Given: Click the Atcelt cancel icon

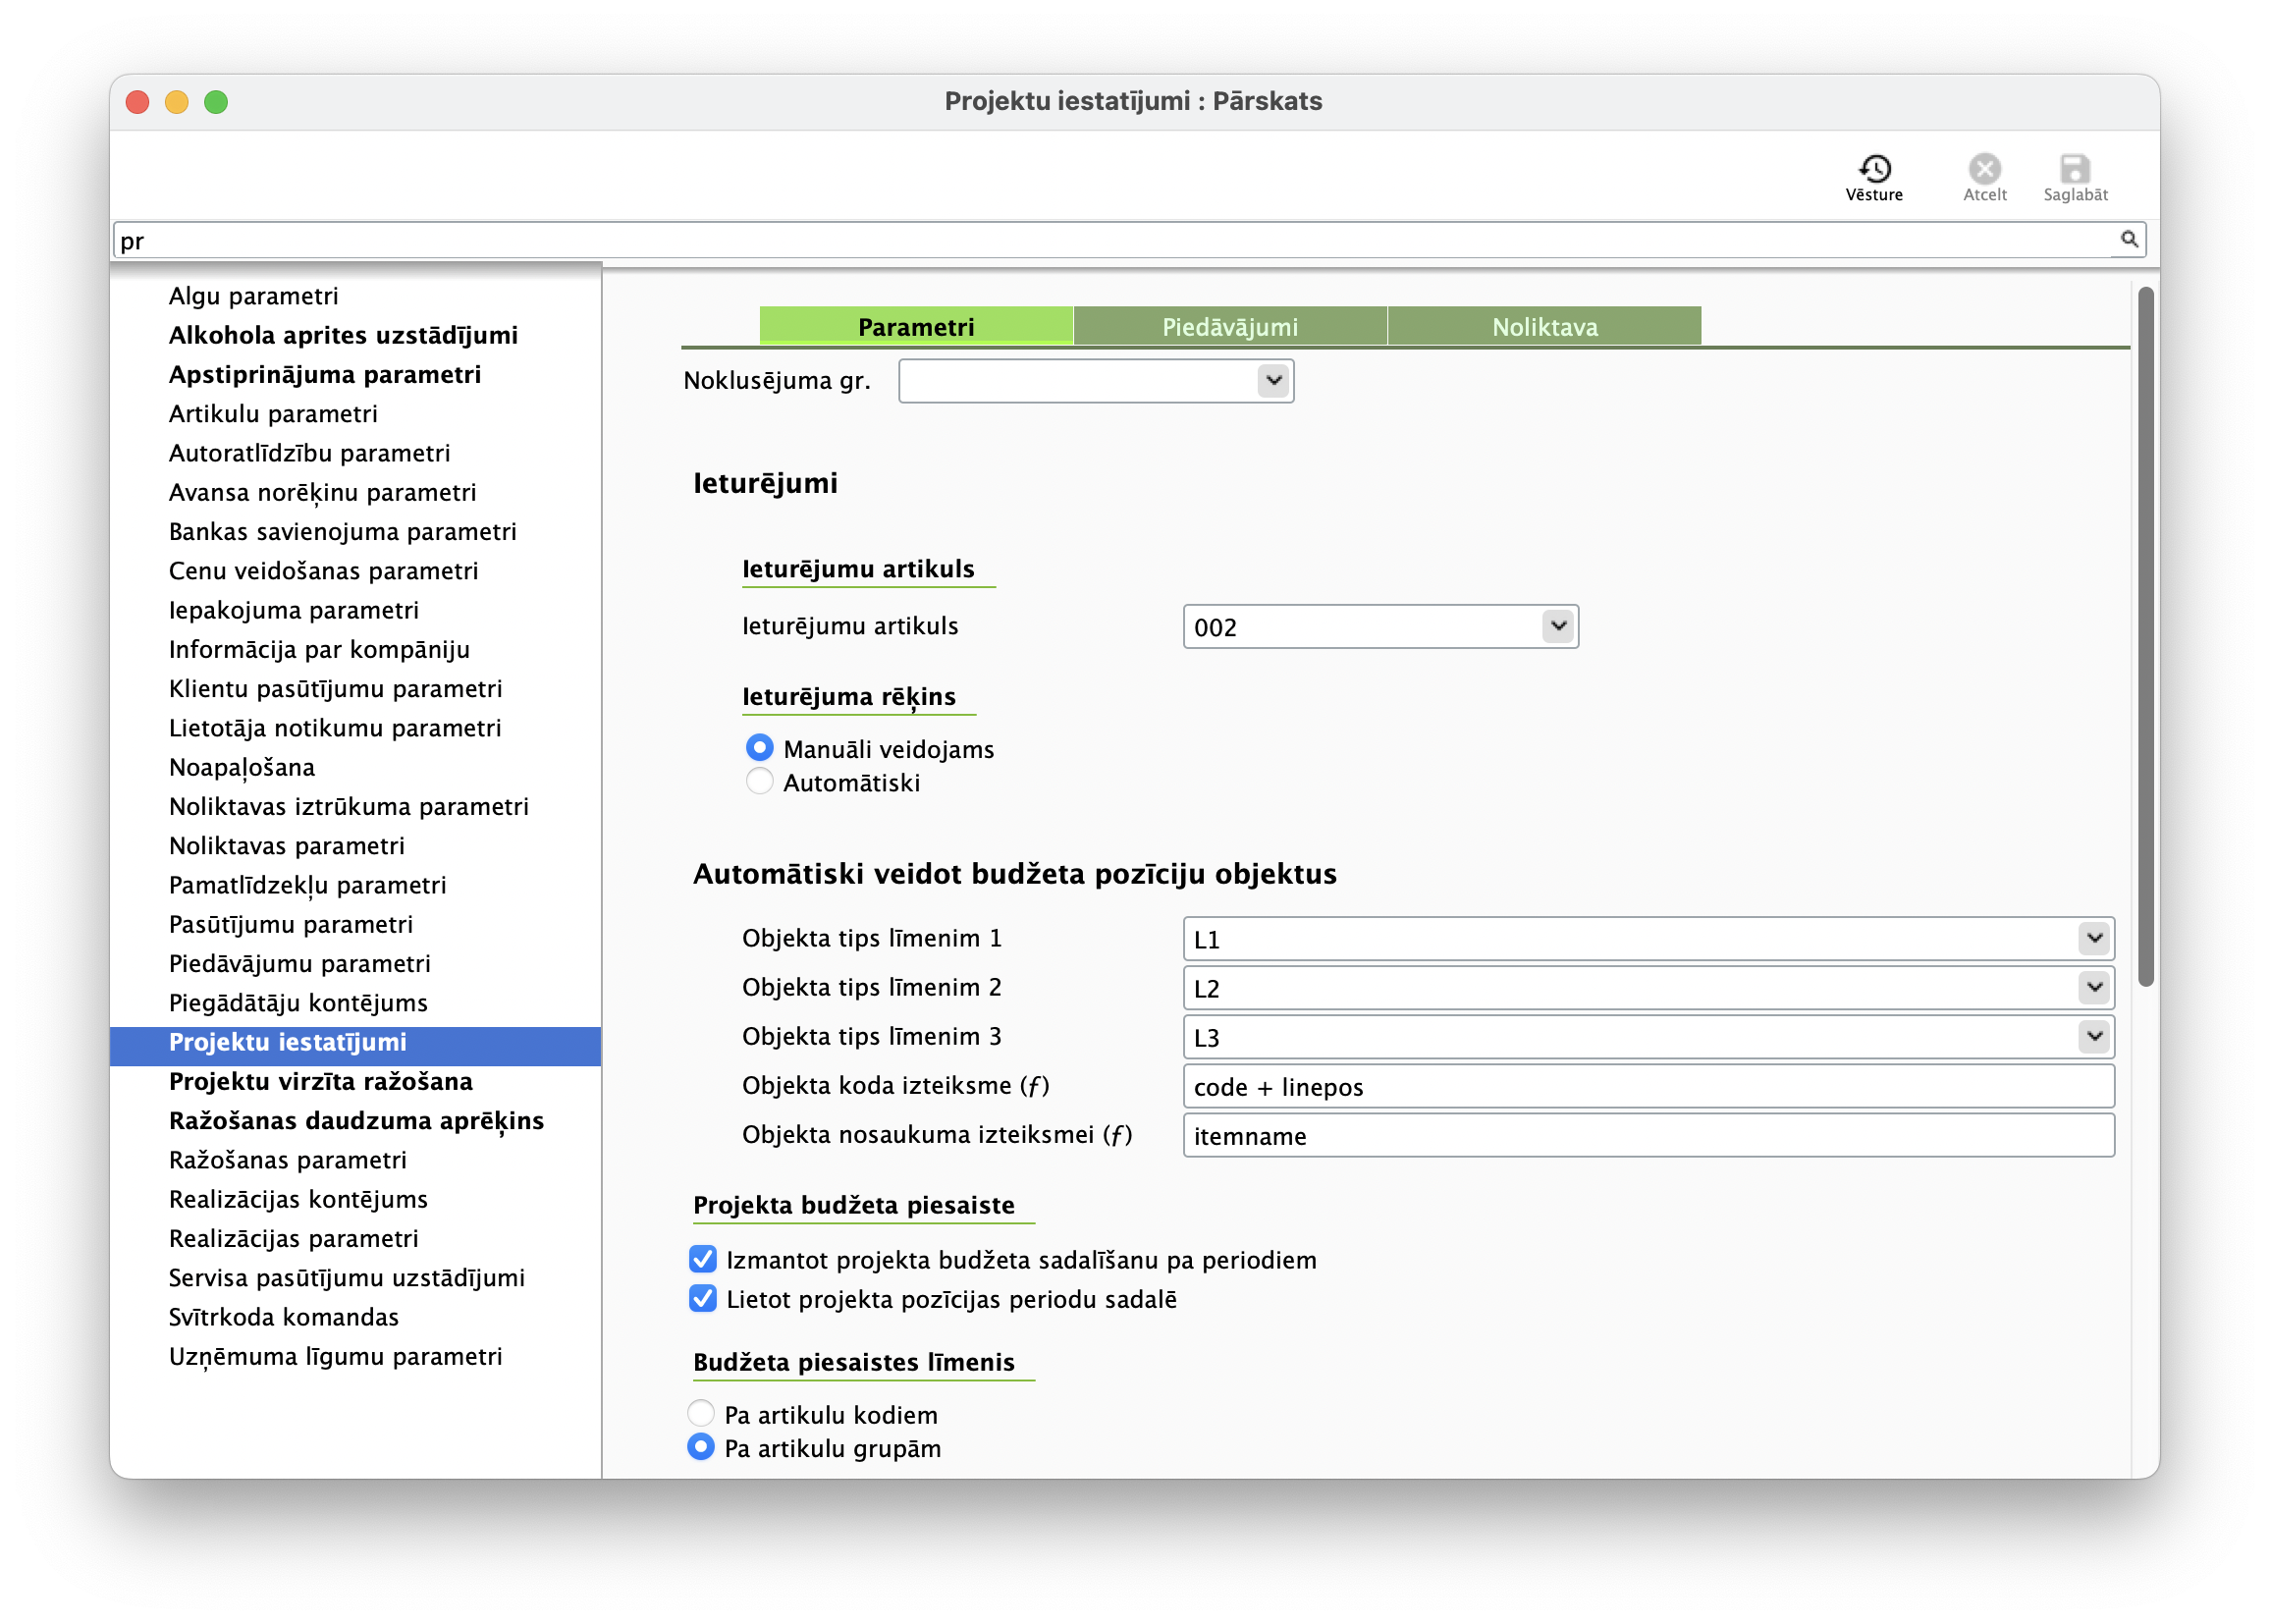Looking at the screenshot, I should (x=1984, y=169).
